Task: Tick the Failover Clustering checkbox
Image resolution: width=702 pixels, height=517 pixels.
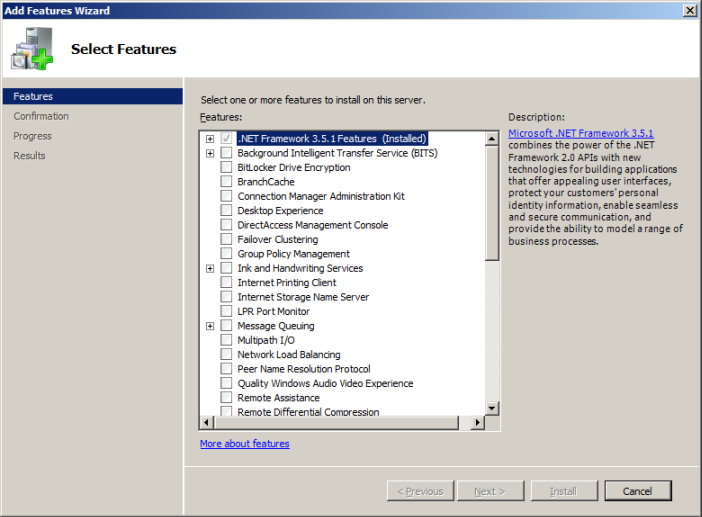Action: click(226, 239)
